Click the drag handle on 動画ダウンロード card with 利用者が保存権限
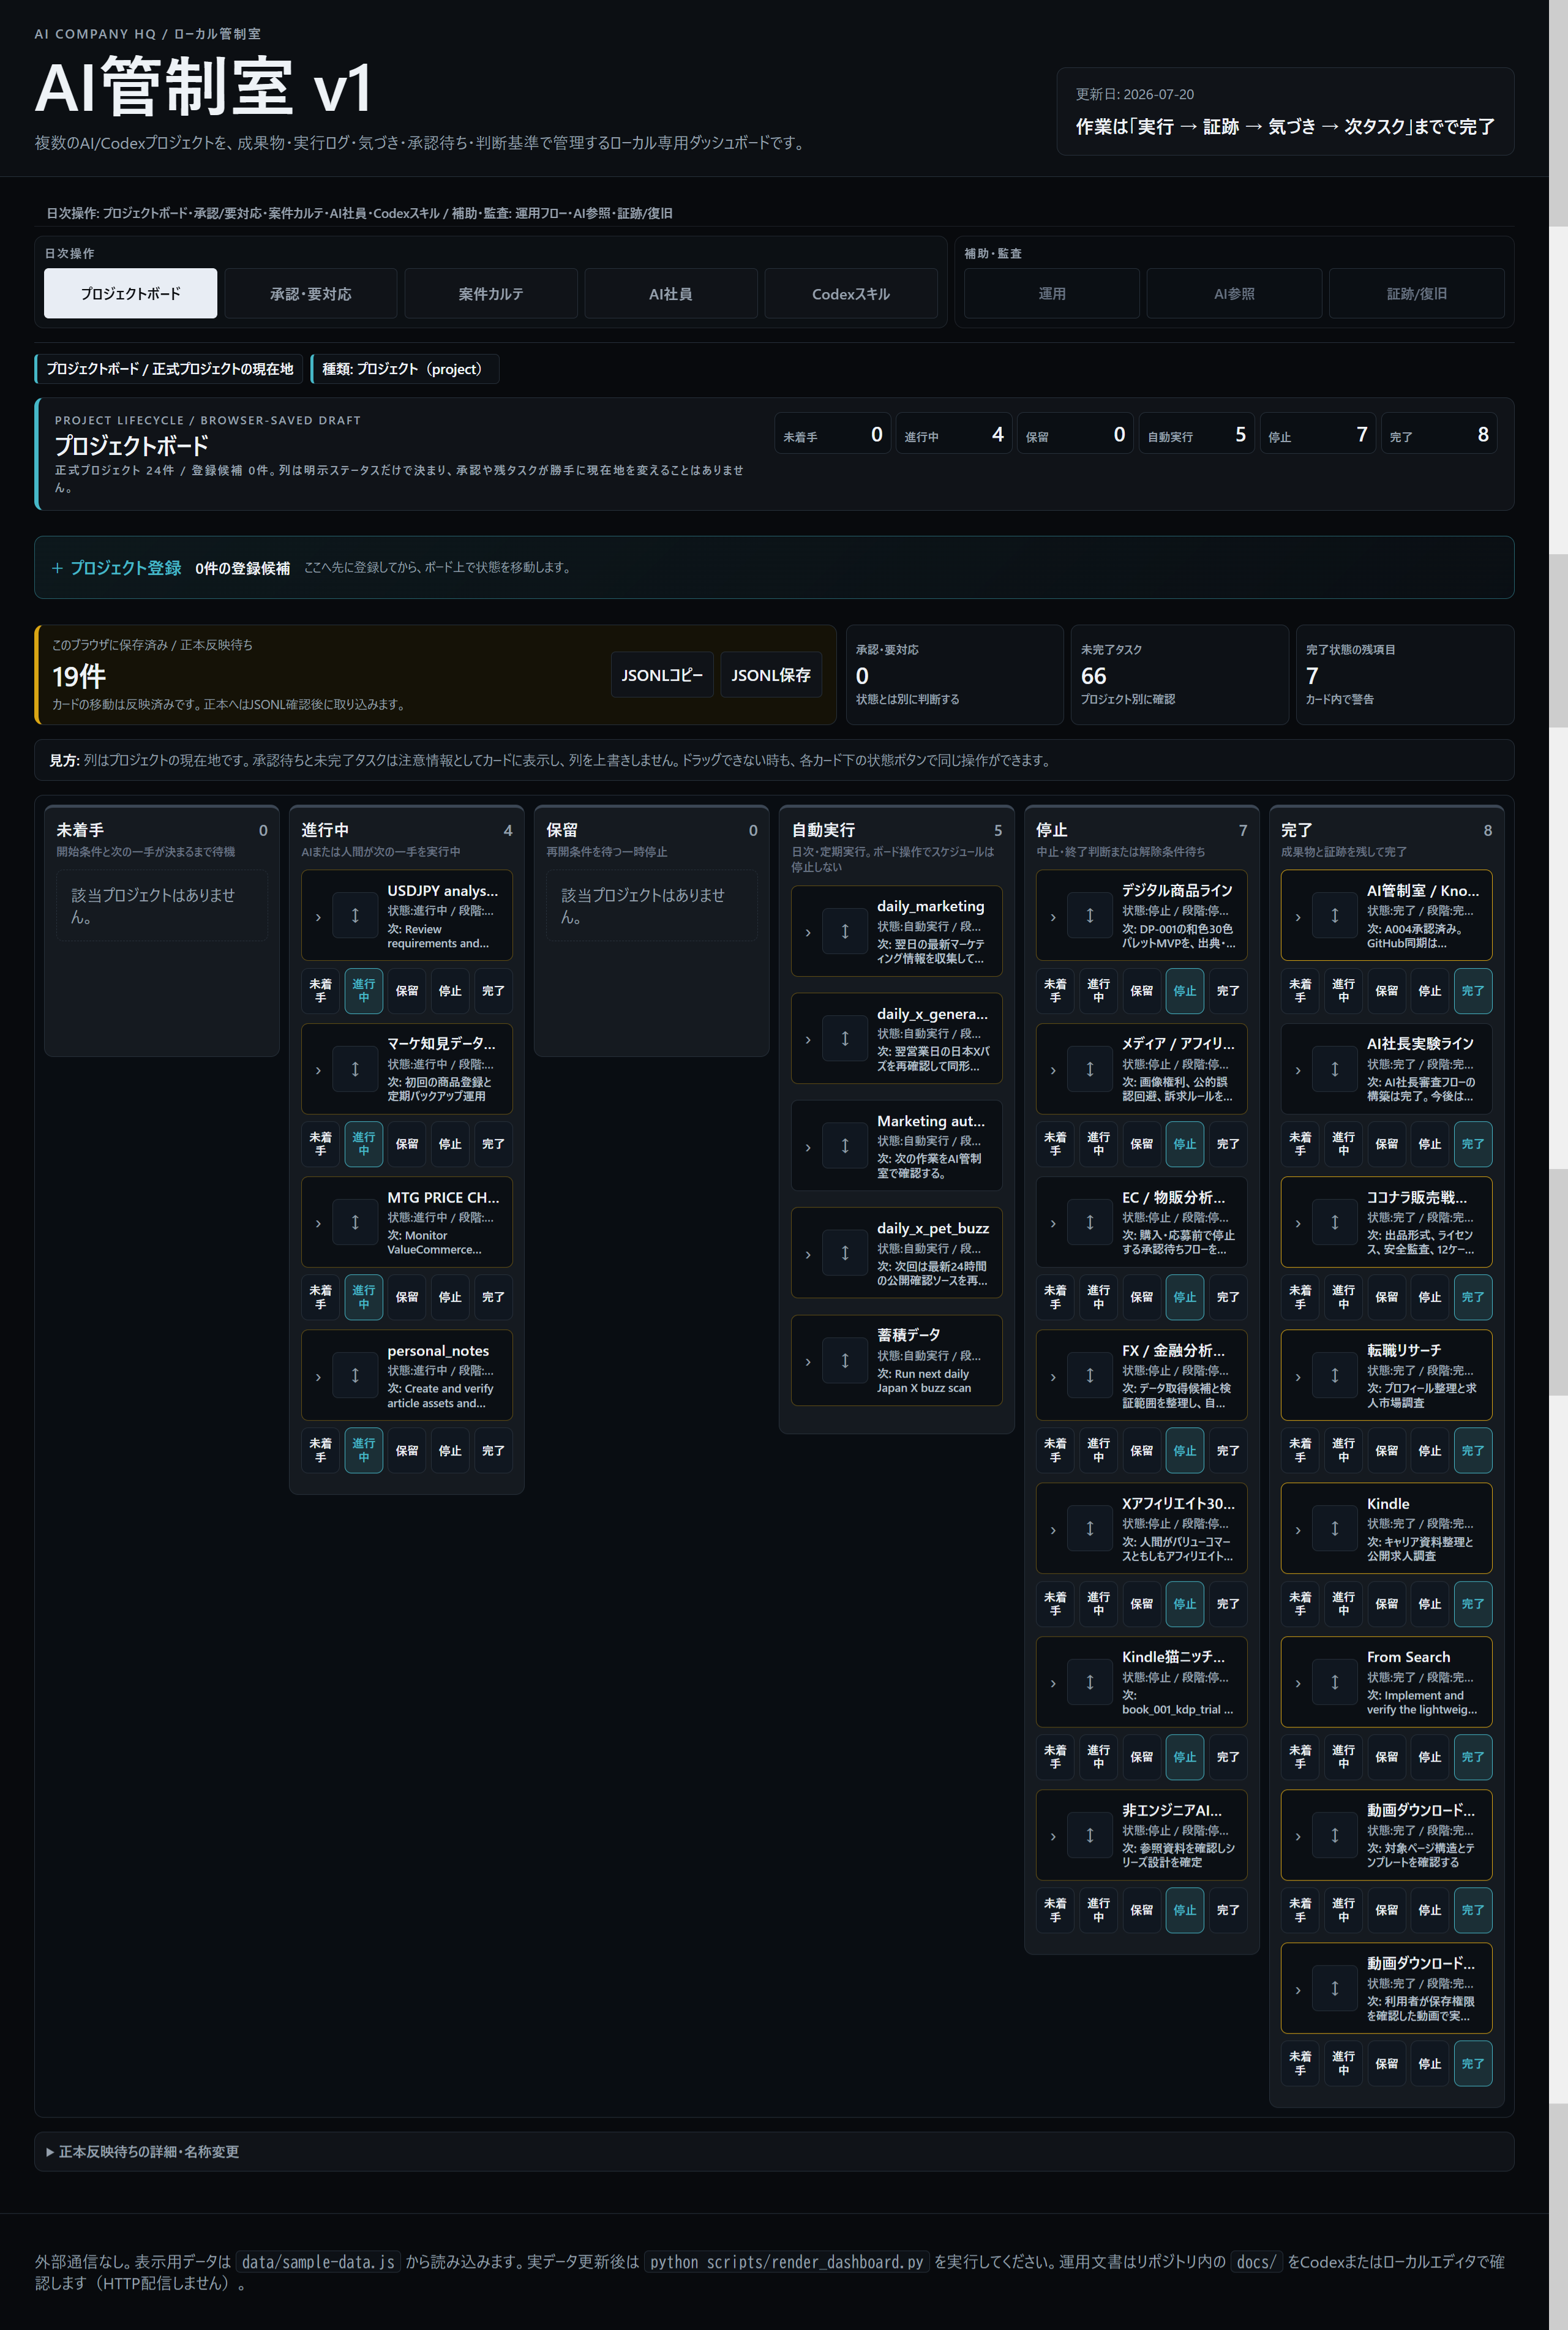Viewport: 1568px width, 2330px height. 1335,1989
